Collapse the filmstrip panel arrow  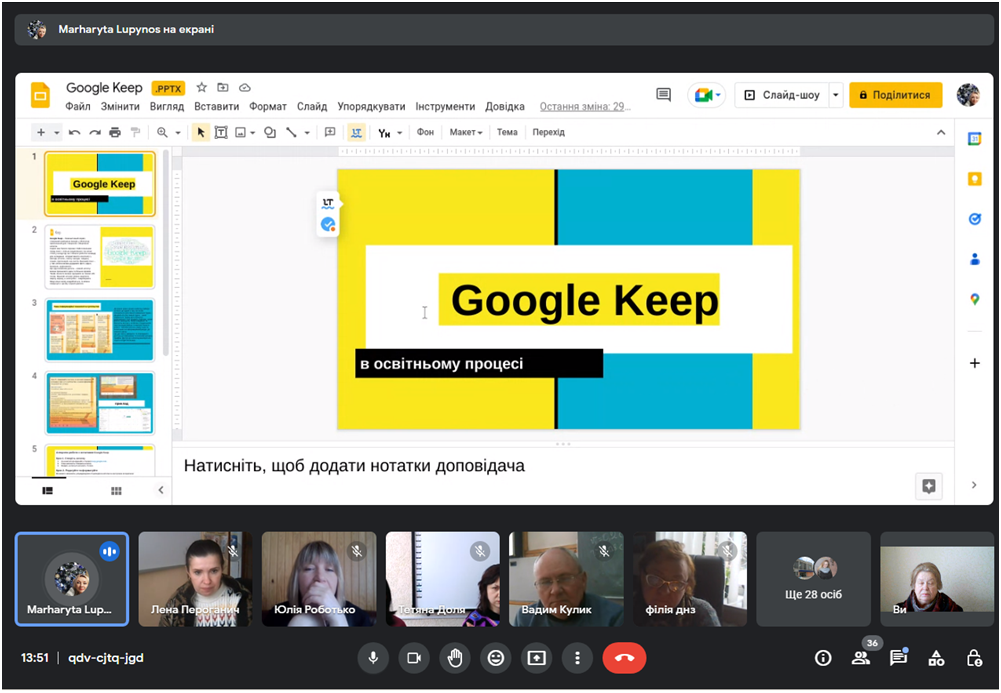click(160, 490)
